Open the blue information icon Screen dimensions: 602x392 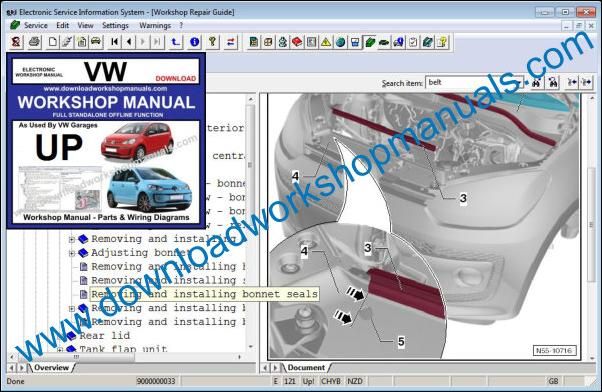coord(194,42)
